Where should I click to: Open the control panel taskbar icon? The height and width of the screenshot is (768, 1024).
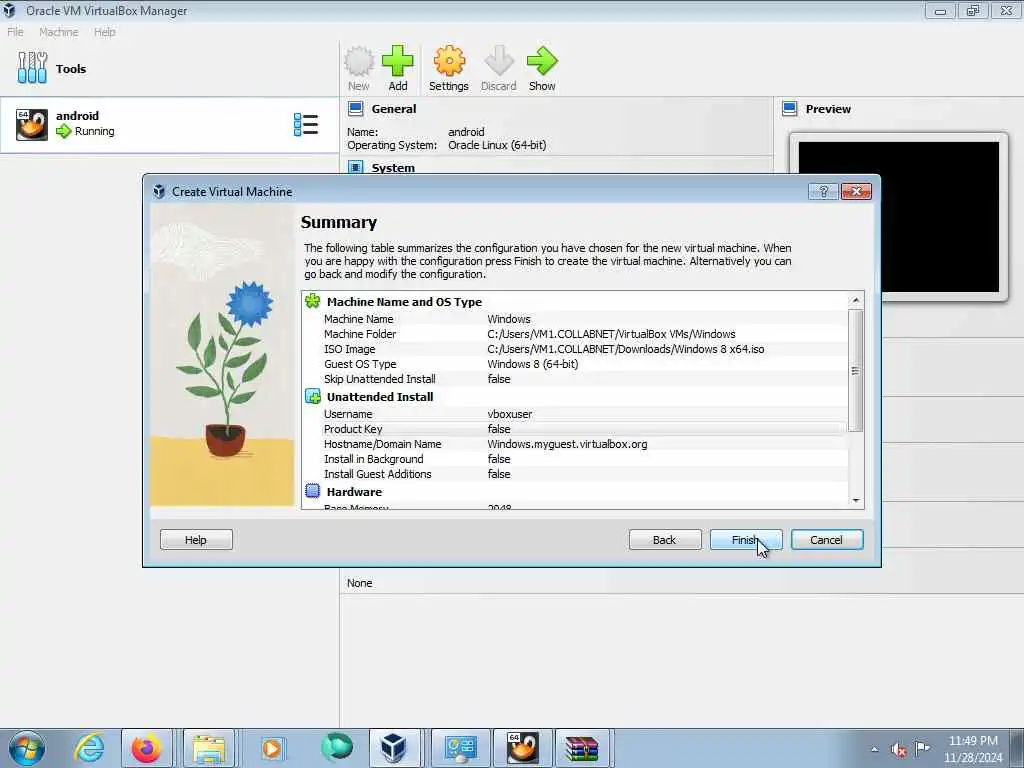pyautogui.click(x=460, y=748)
